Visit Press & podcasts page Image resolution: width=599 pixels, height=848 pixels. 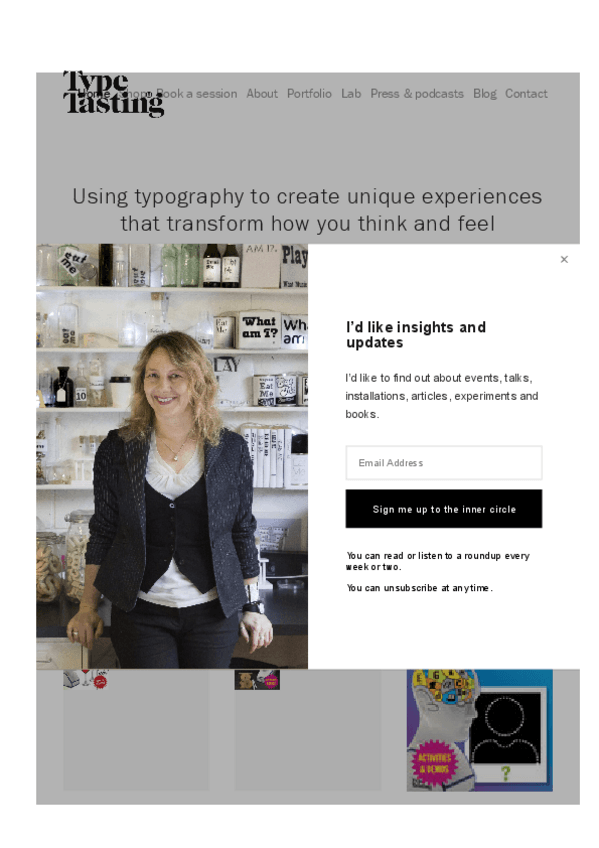(x=417, y=94)
